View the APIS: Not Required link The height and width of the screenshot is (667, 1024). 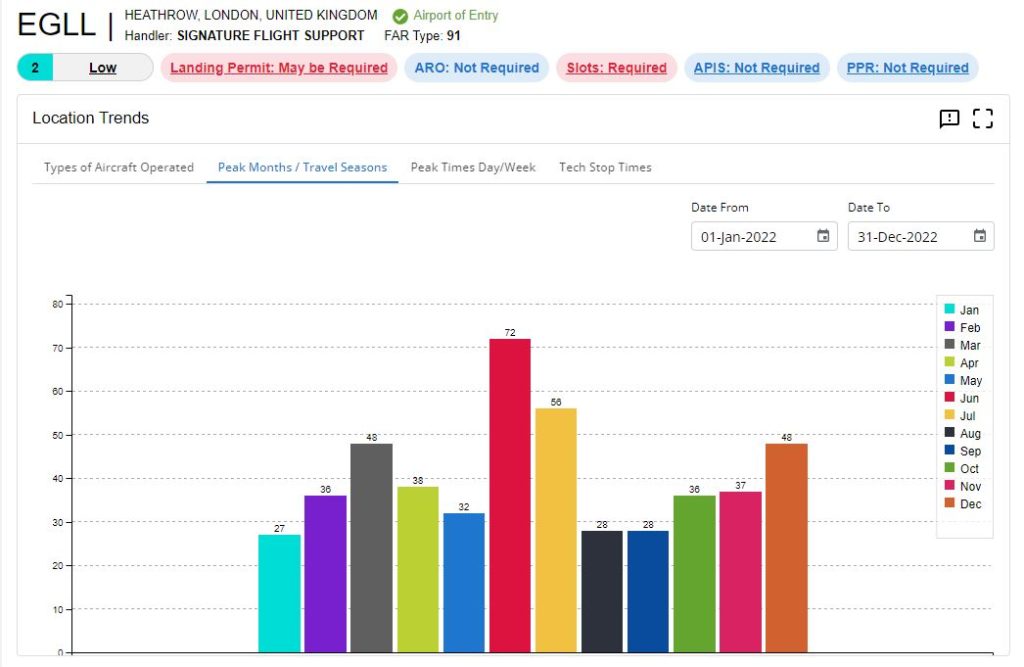(x=756, y=68)
